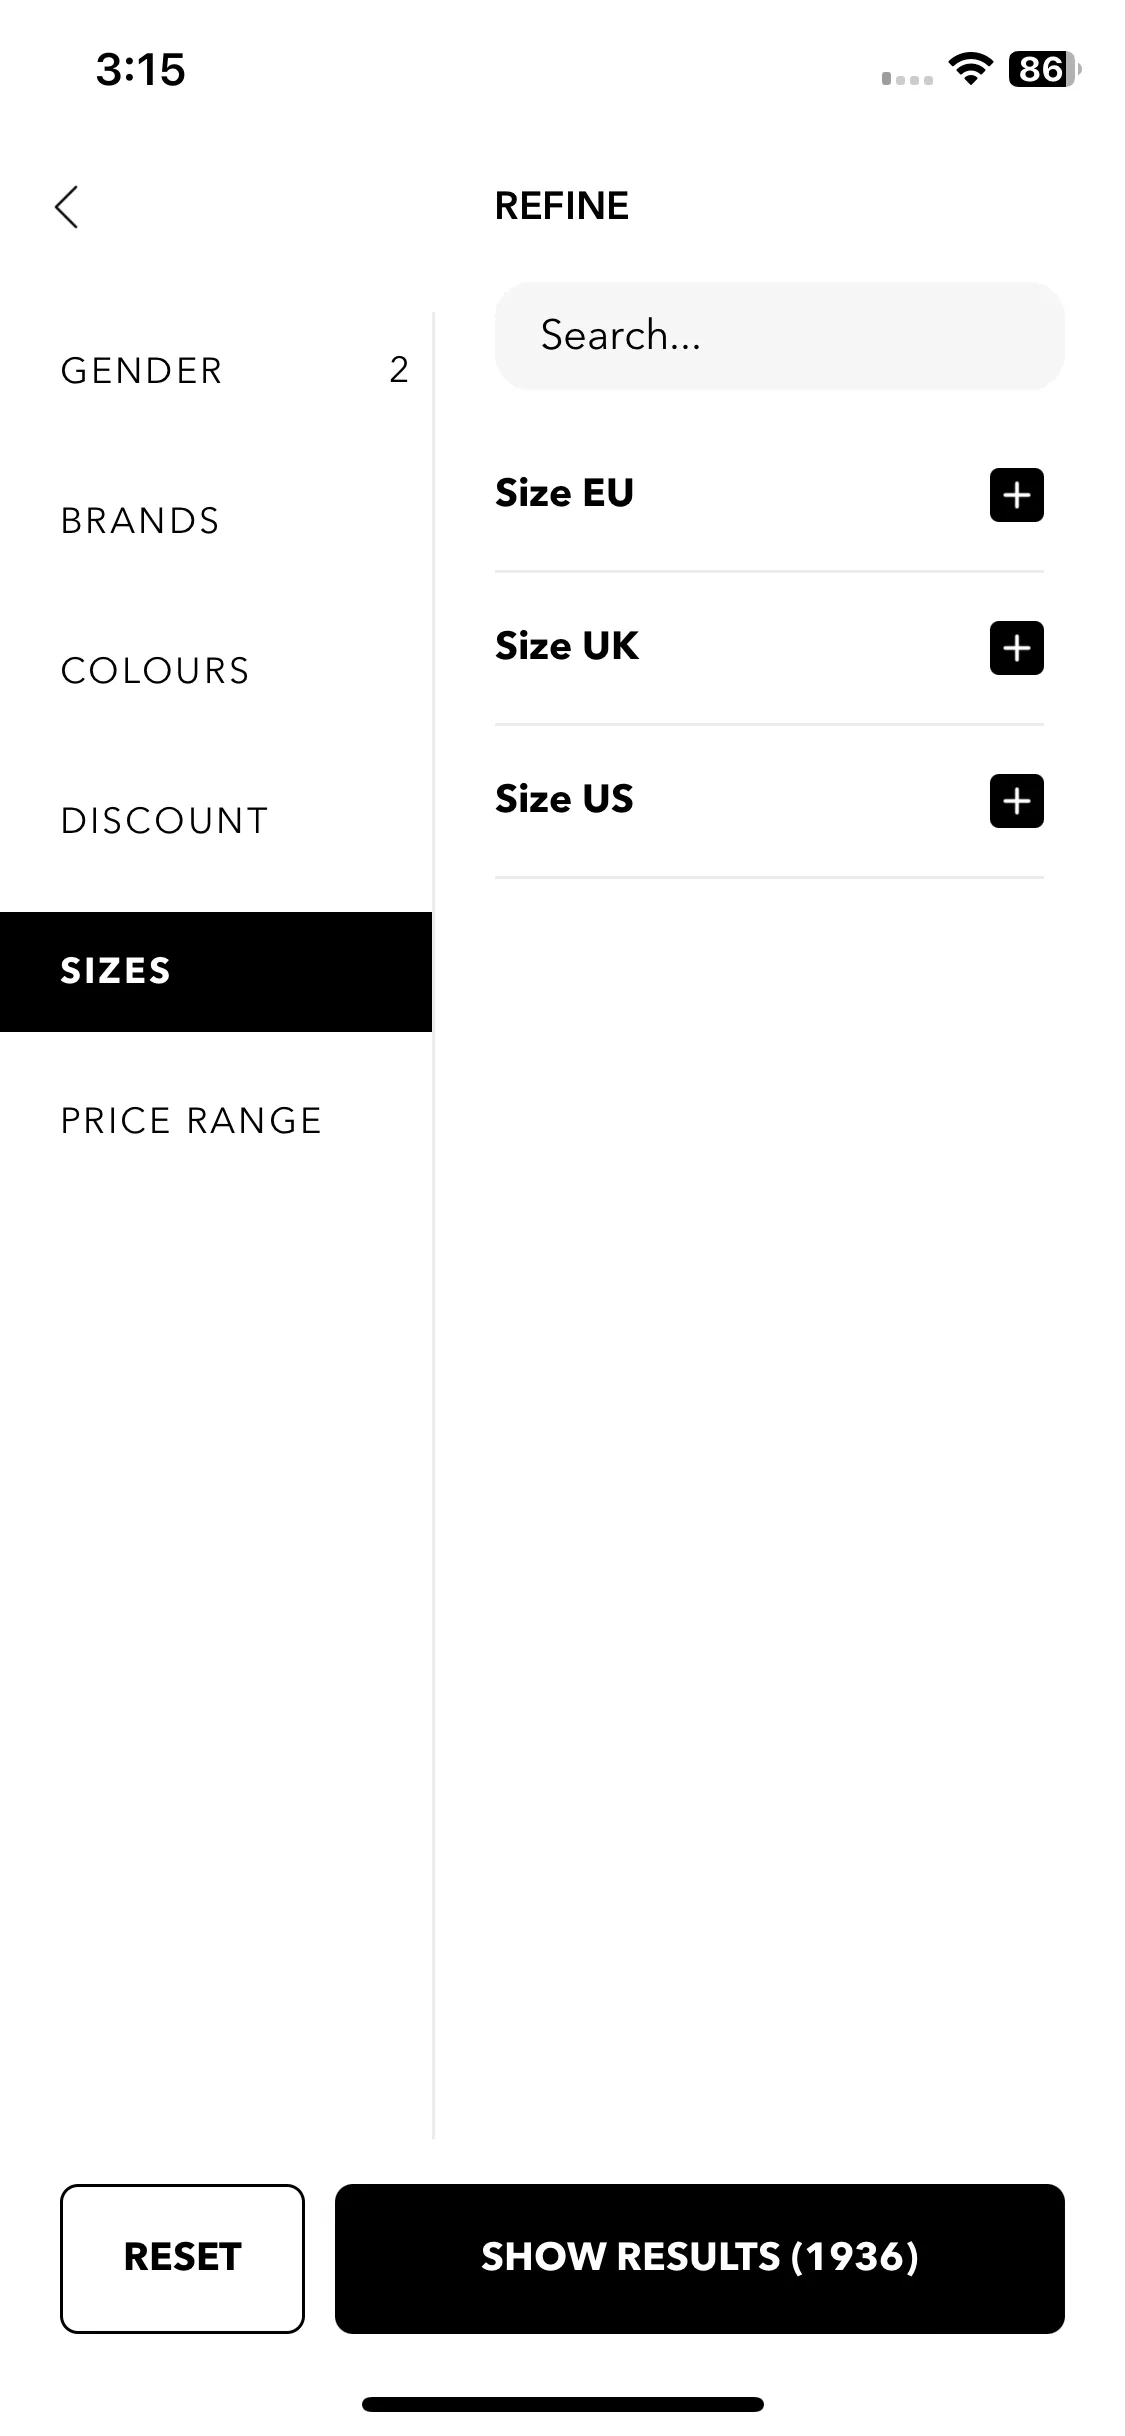
Task: Expand Size EU with plus icon
Action: pos(1016,495)
